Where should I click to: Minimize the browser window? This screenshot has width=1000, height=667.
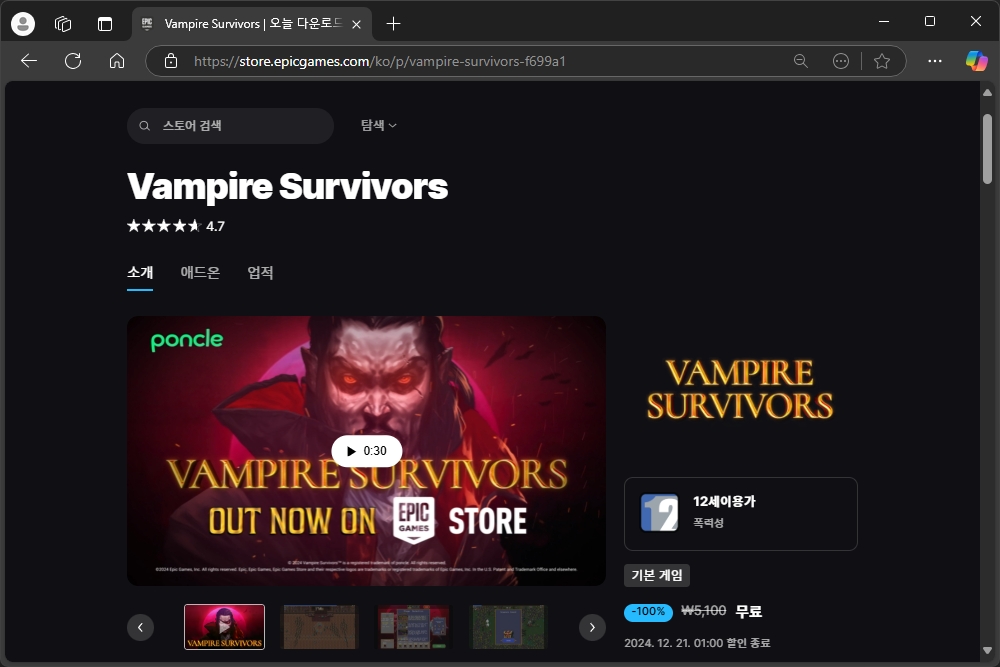[884, 21]
